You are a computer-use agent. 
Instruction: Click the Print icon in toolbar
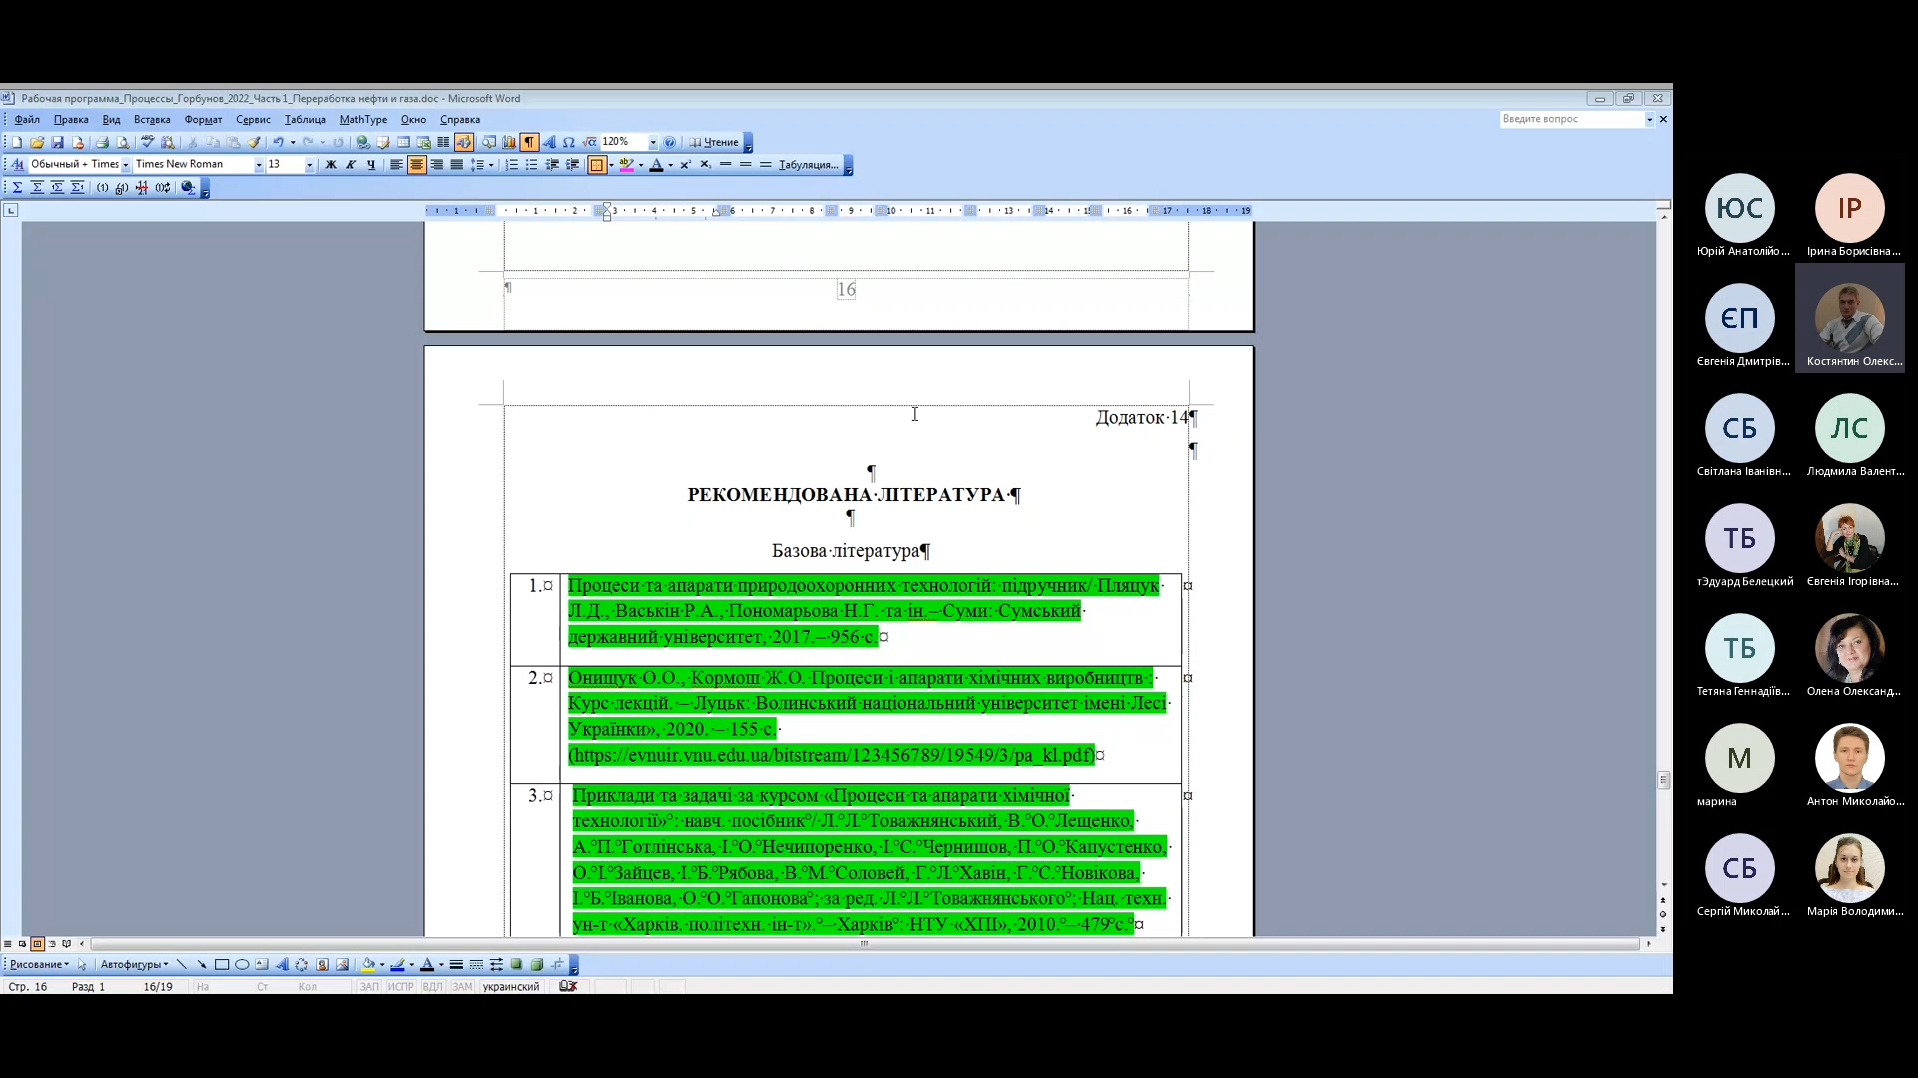(102, 143)
